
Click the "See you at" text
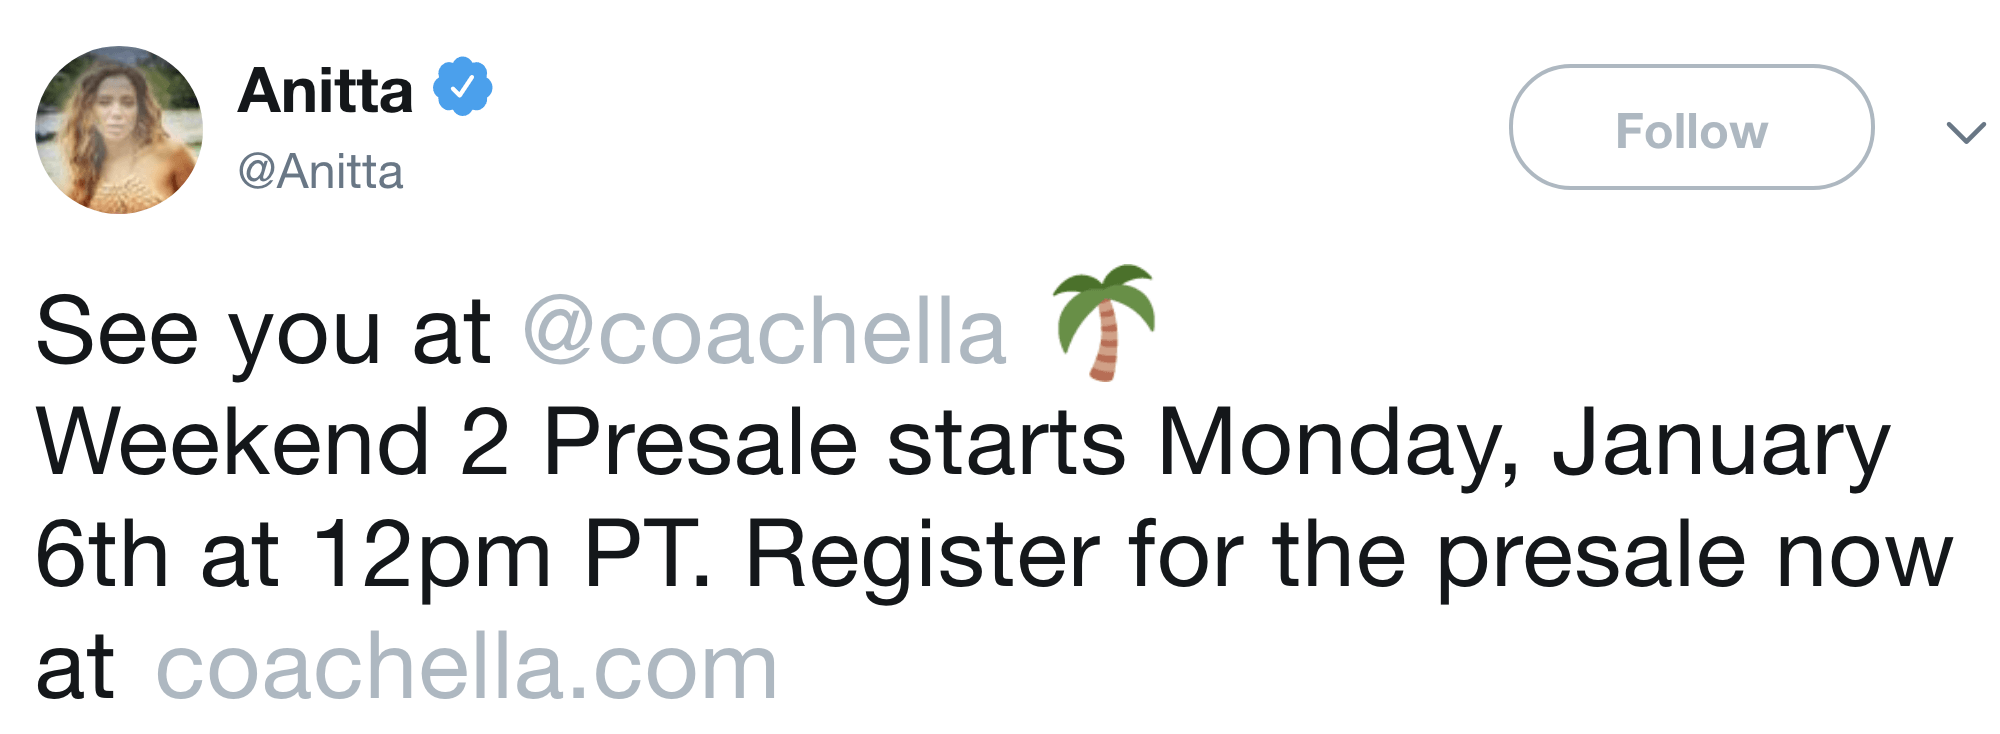point(262,332)
